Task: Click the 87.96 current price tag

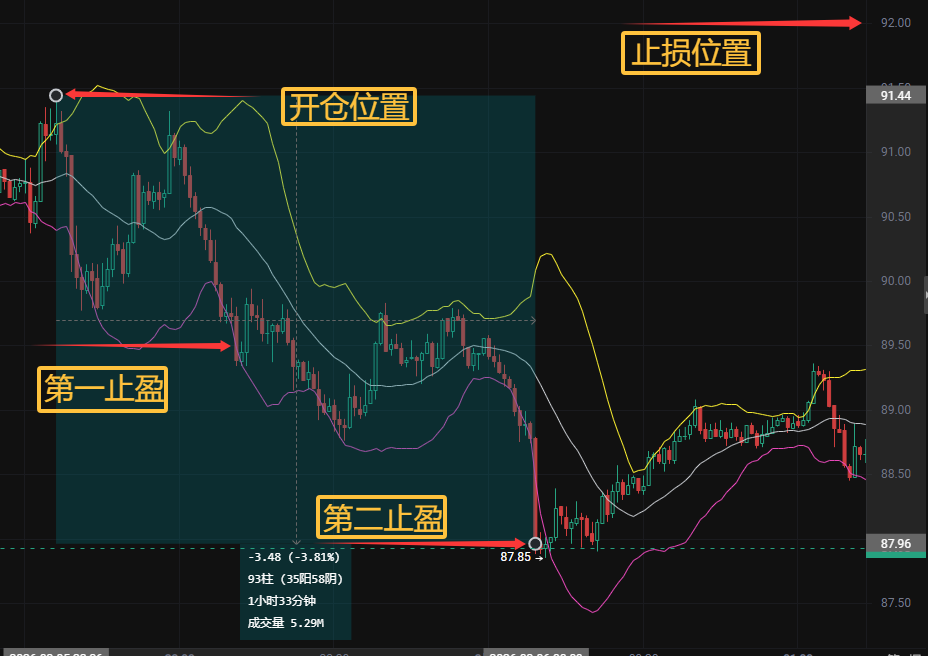Action: click(x=895, y=544)
